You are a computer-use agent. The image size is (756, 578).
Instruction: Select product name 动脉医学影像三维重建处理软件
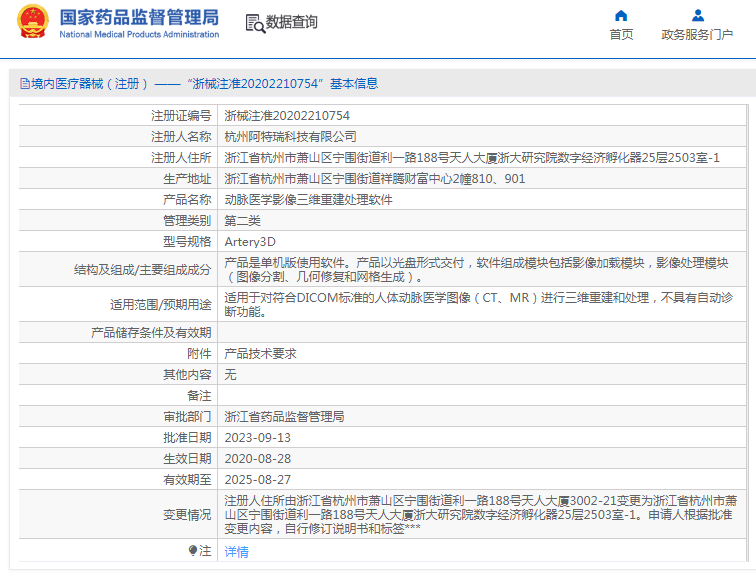pyautogui.click(x=309, y=200)
